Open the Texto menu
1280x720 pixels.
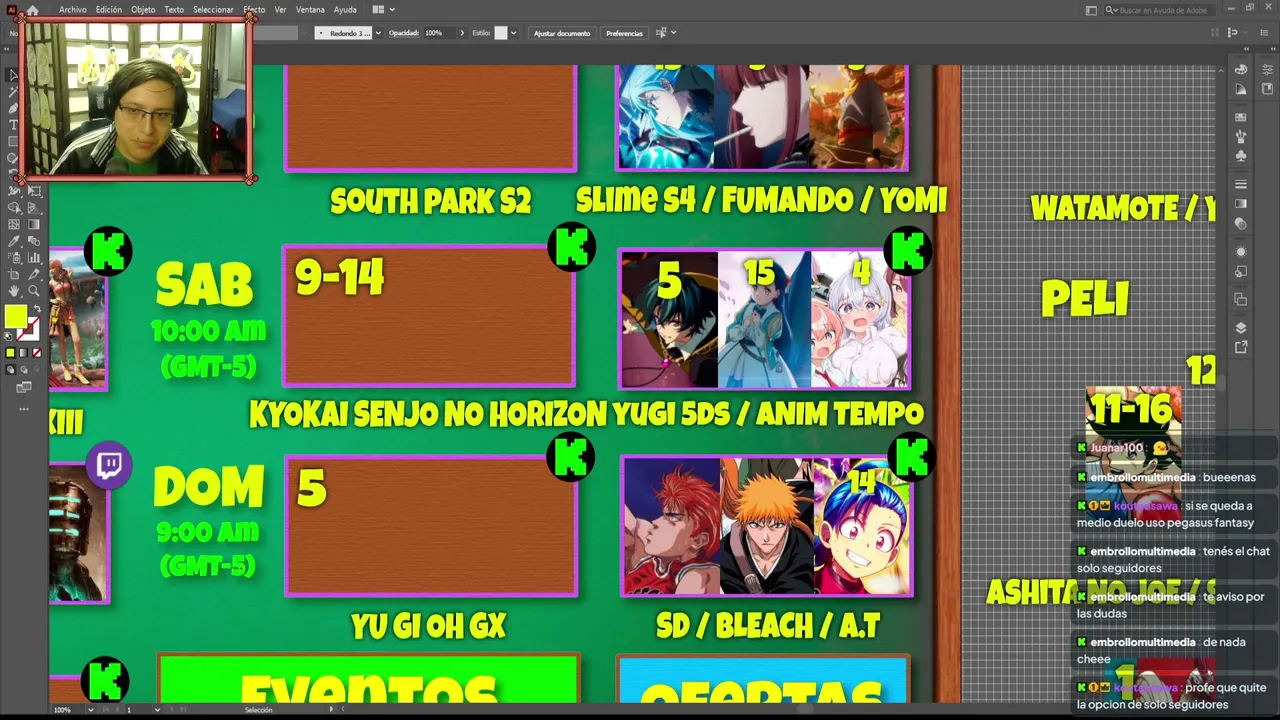click(174, 10)
